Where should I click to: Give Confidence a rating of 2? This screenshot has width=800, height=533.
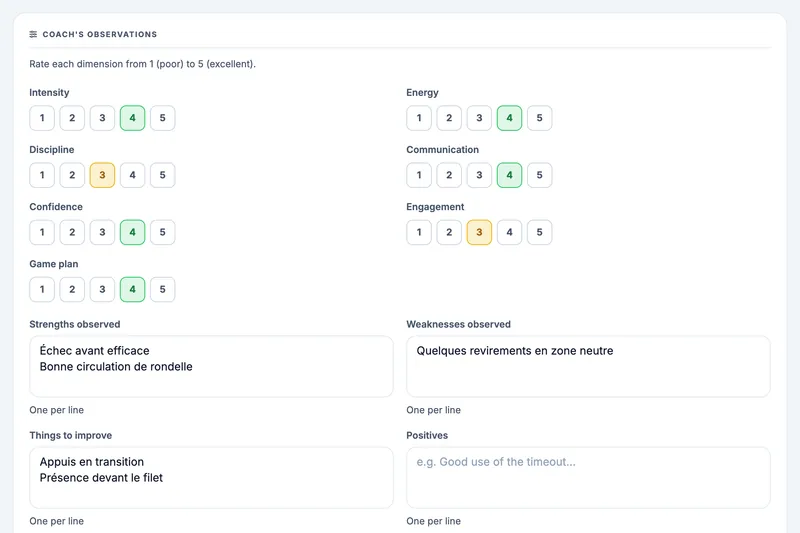pyautogui.click(x=72, y=232)
